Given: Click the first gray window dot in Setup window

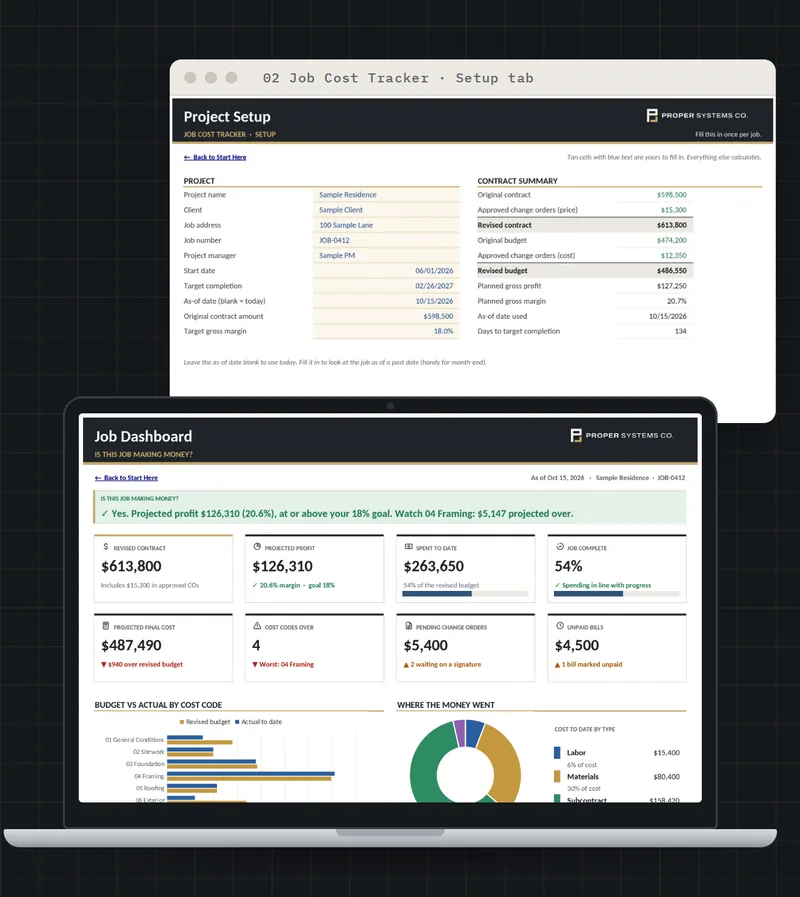Looking at the screenshot, I should [x=191, y=78].
